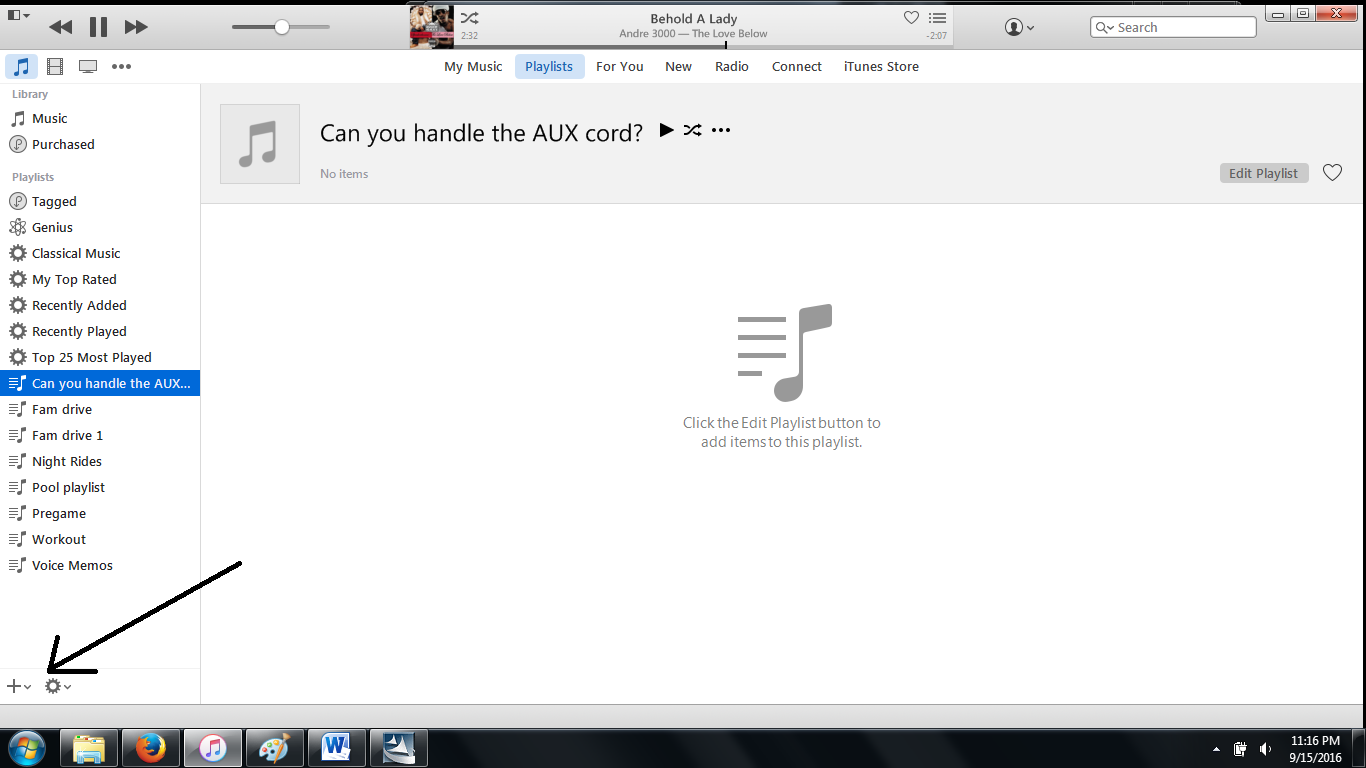Open the iTunes window menu at top-left
Screen dimensions: 1366x768
point(19,15)
